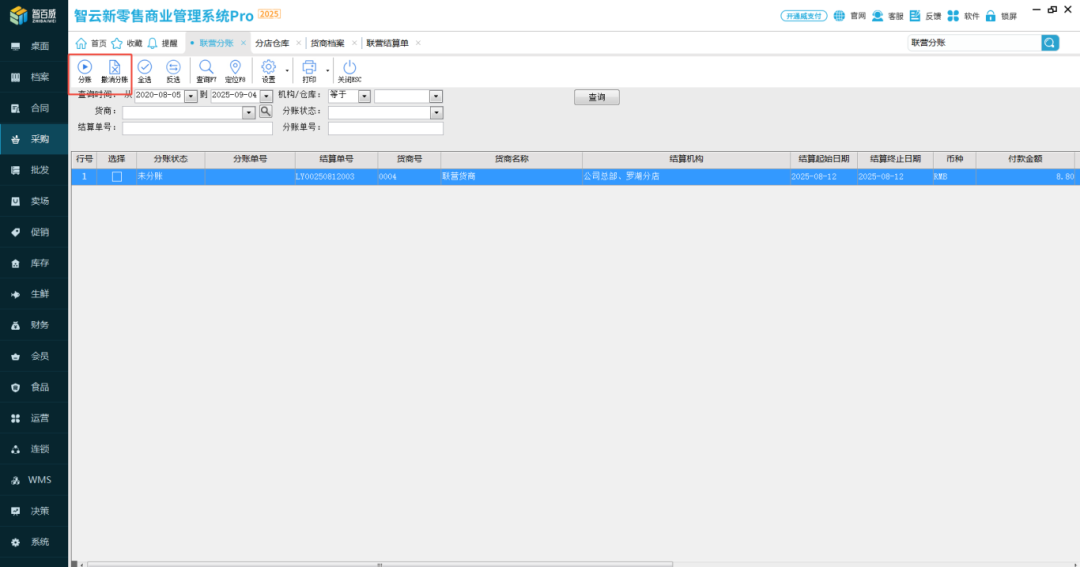Open 食品 in the sidebar
Viewport: 1080px width, 567px height.
tap(34, 387)
